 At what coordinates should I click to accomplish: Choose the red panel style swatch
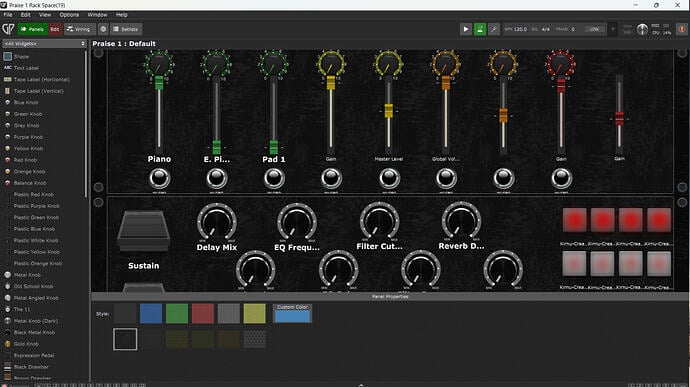click(x=203, y=313)
